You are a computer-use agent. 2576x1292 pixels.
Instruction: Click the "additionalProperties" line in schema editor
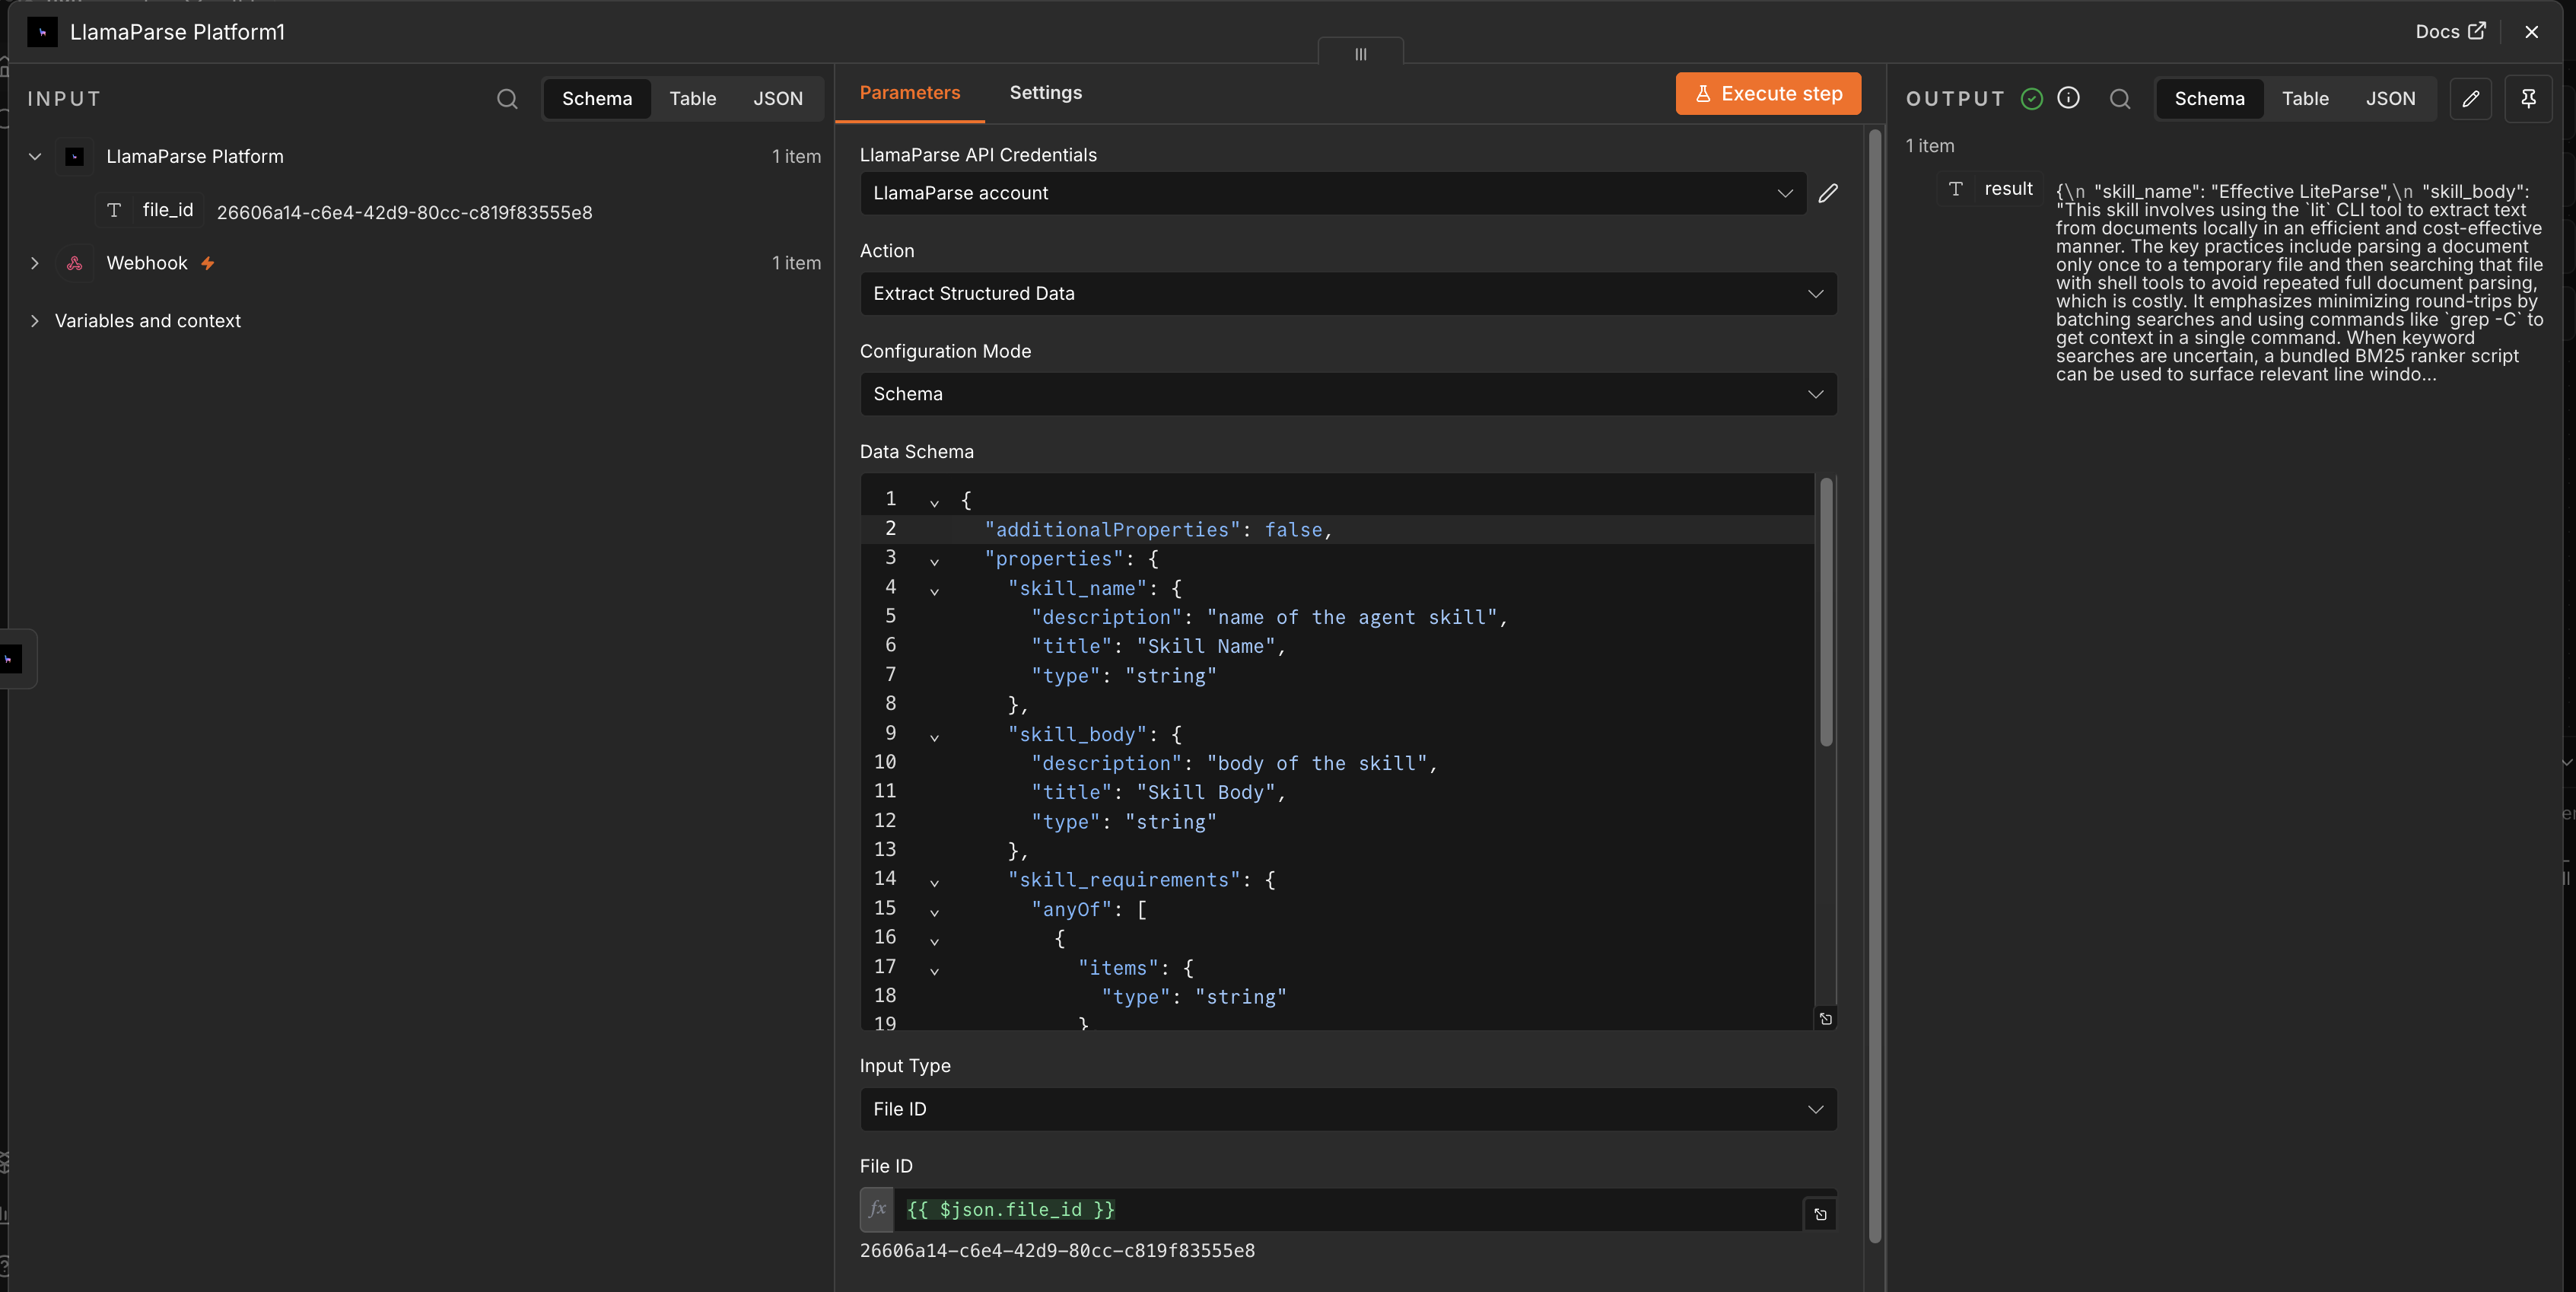point(1337,530)
